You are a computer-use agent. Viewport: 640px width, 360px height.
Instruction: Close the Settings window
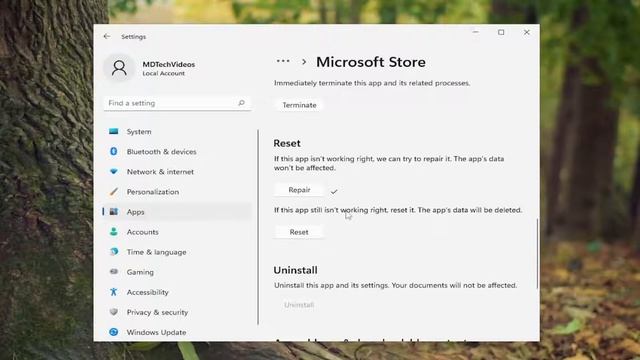point(527,32)
